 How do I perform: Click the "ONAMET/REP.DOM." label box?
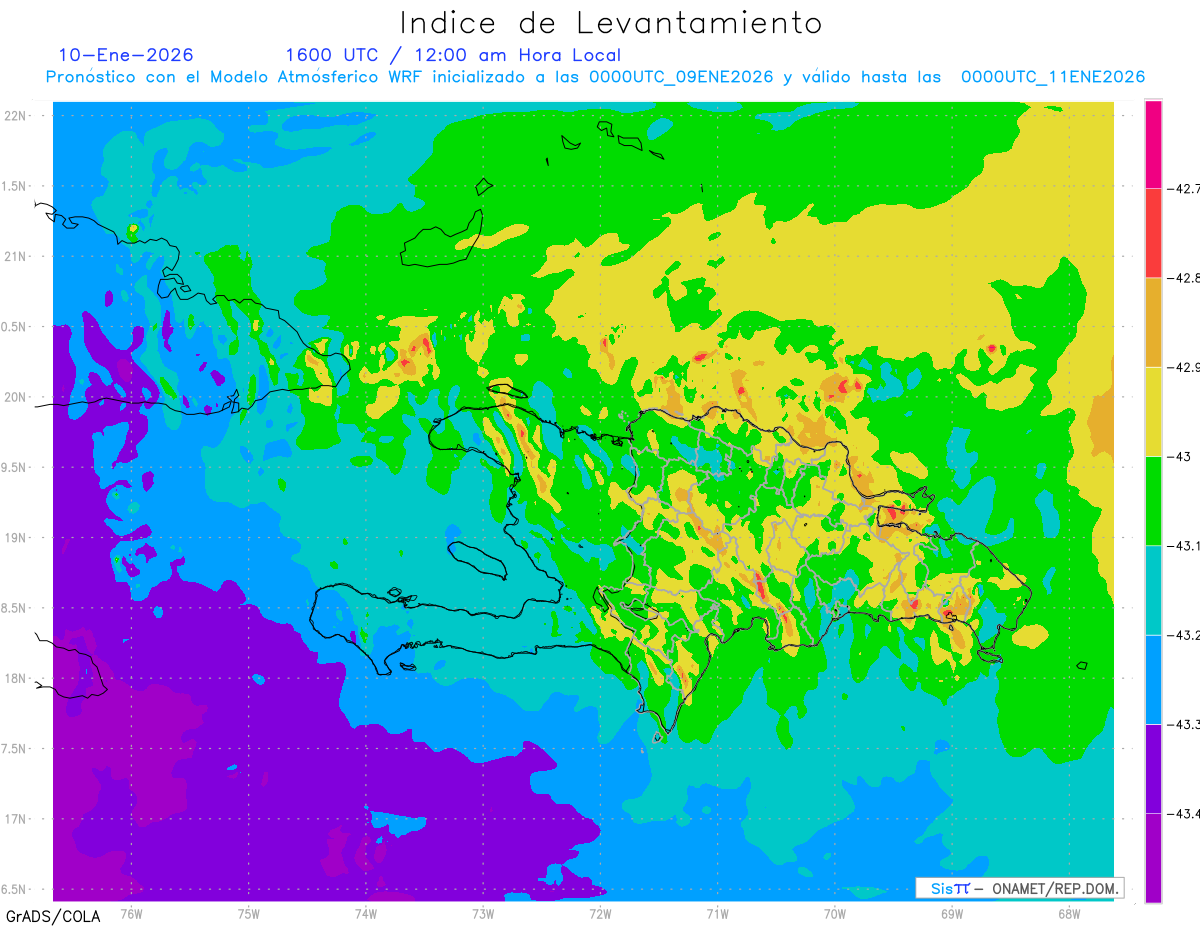tap(1019, 888)
